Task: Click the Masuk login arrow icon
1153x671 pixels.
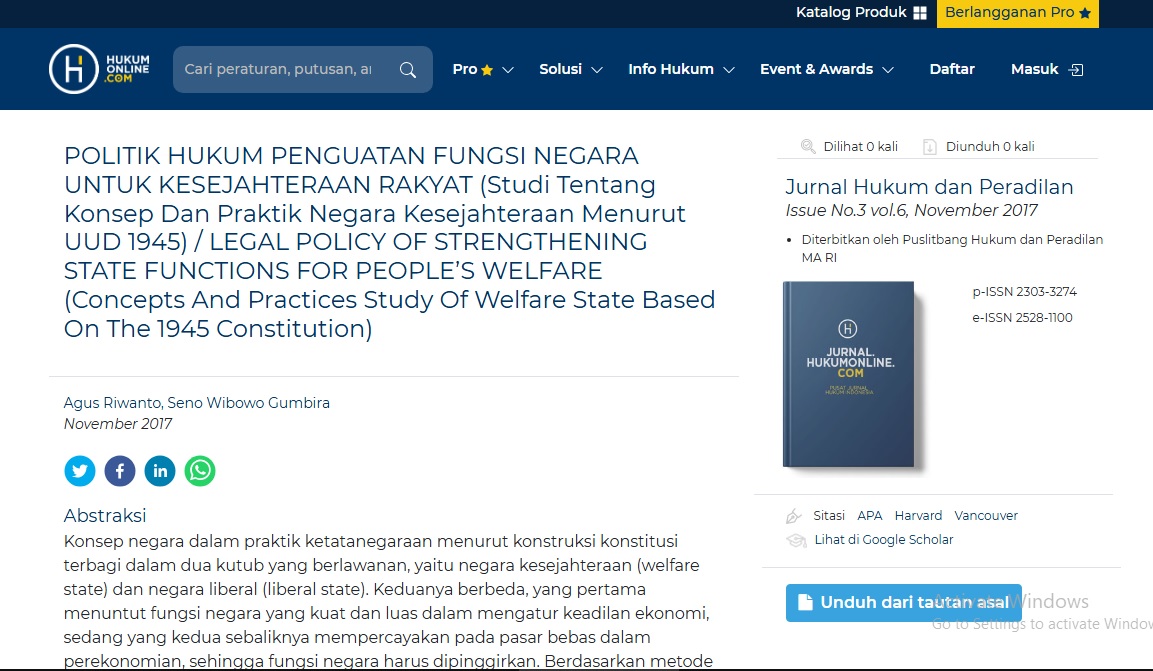Action: click(1076, 70)
